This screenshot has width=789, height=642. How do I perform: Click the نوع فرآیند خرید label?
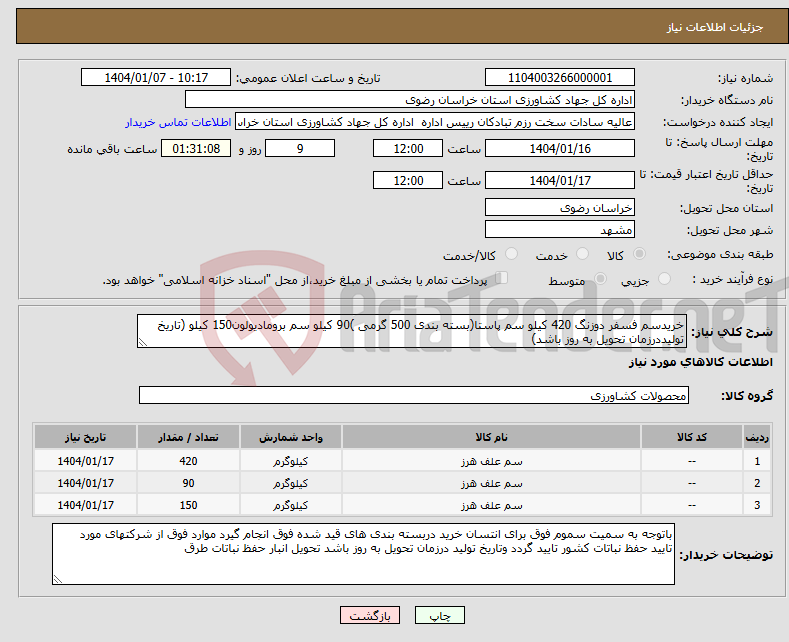point(733,279)
